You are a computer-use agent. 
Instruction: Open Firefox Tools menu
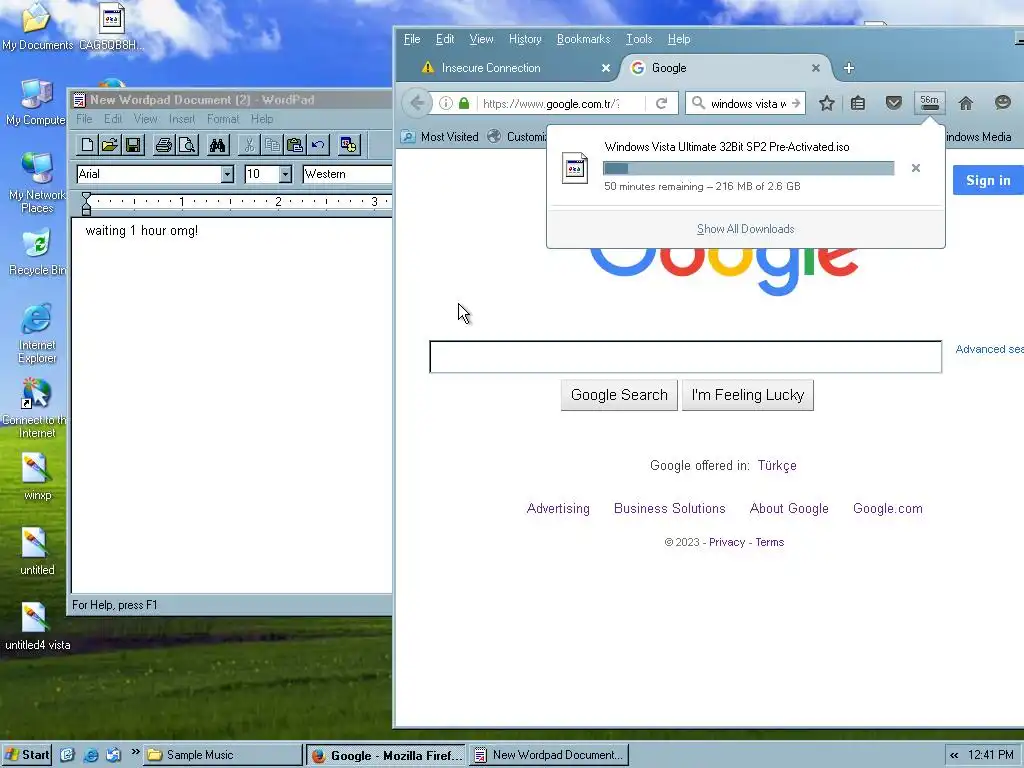639,39
